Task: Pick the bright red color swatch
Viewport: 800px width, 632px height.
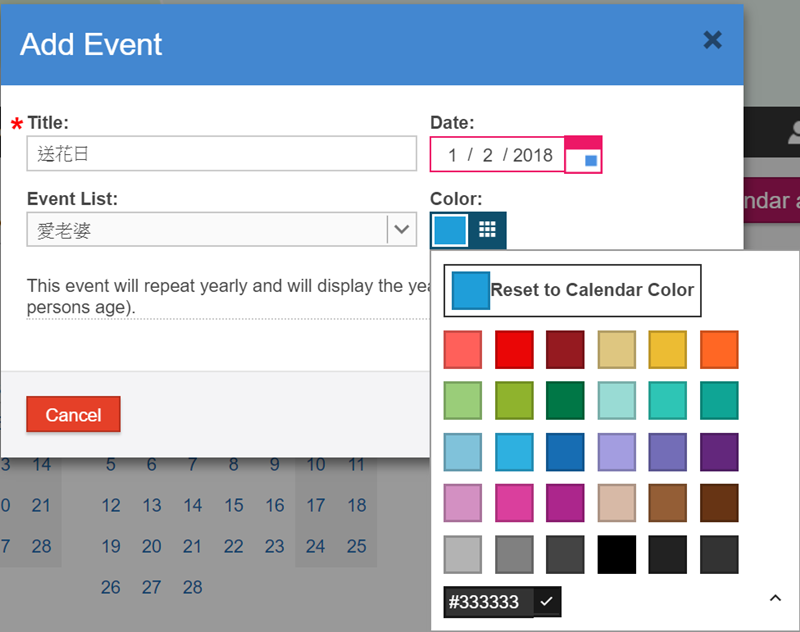Action: (x=514, y=350)
